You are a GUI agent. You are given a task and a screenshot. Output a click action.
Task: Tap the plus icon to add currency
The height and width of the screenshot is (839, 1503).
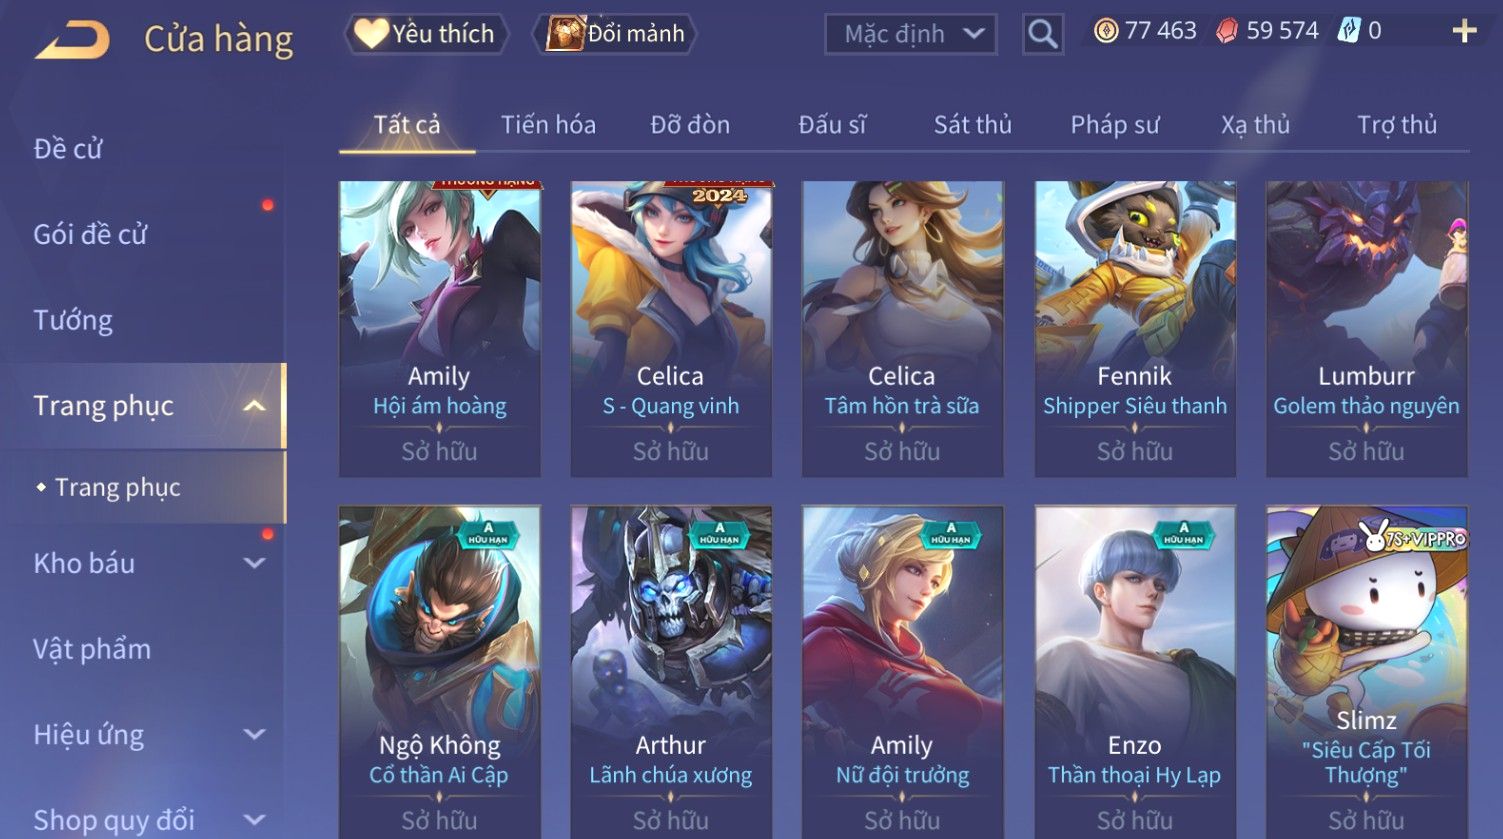[x=1464, y=32]
